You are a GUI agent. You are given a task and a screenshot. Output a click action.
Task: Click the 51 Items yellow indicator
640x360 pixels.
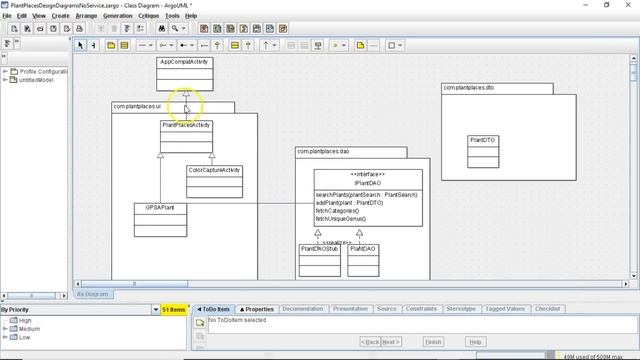(174, 309)
